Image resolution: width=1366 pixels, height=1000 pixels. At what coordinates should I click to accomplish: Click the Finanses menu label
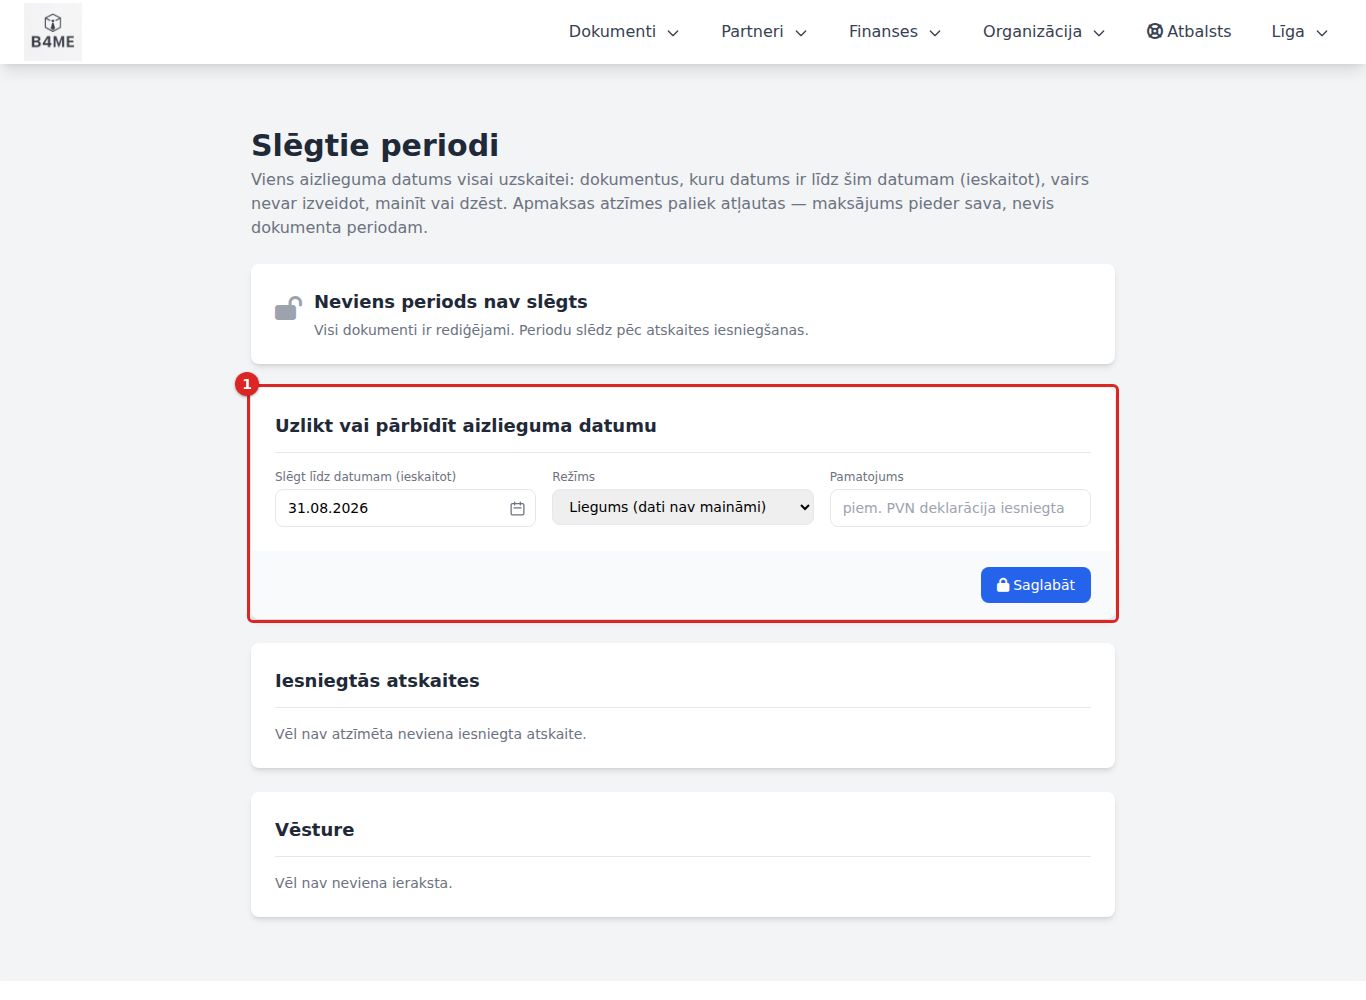click(883, 32)
